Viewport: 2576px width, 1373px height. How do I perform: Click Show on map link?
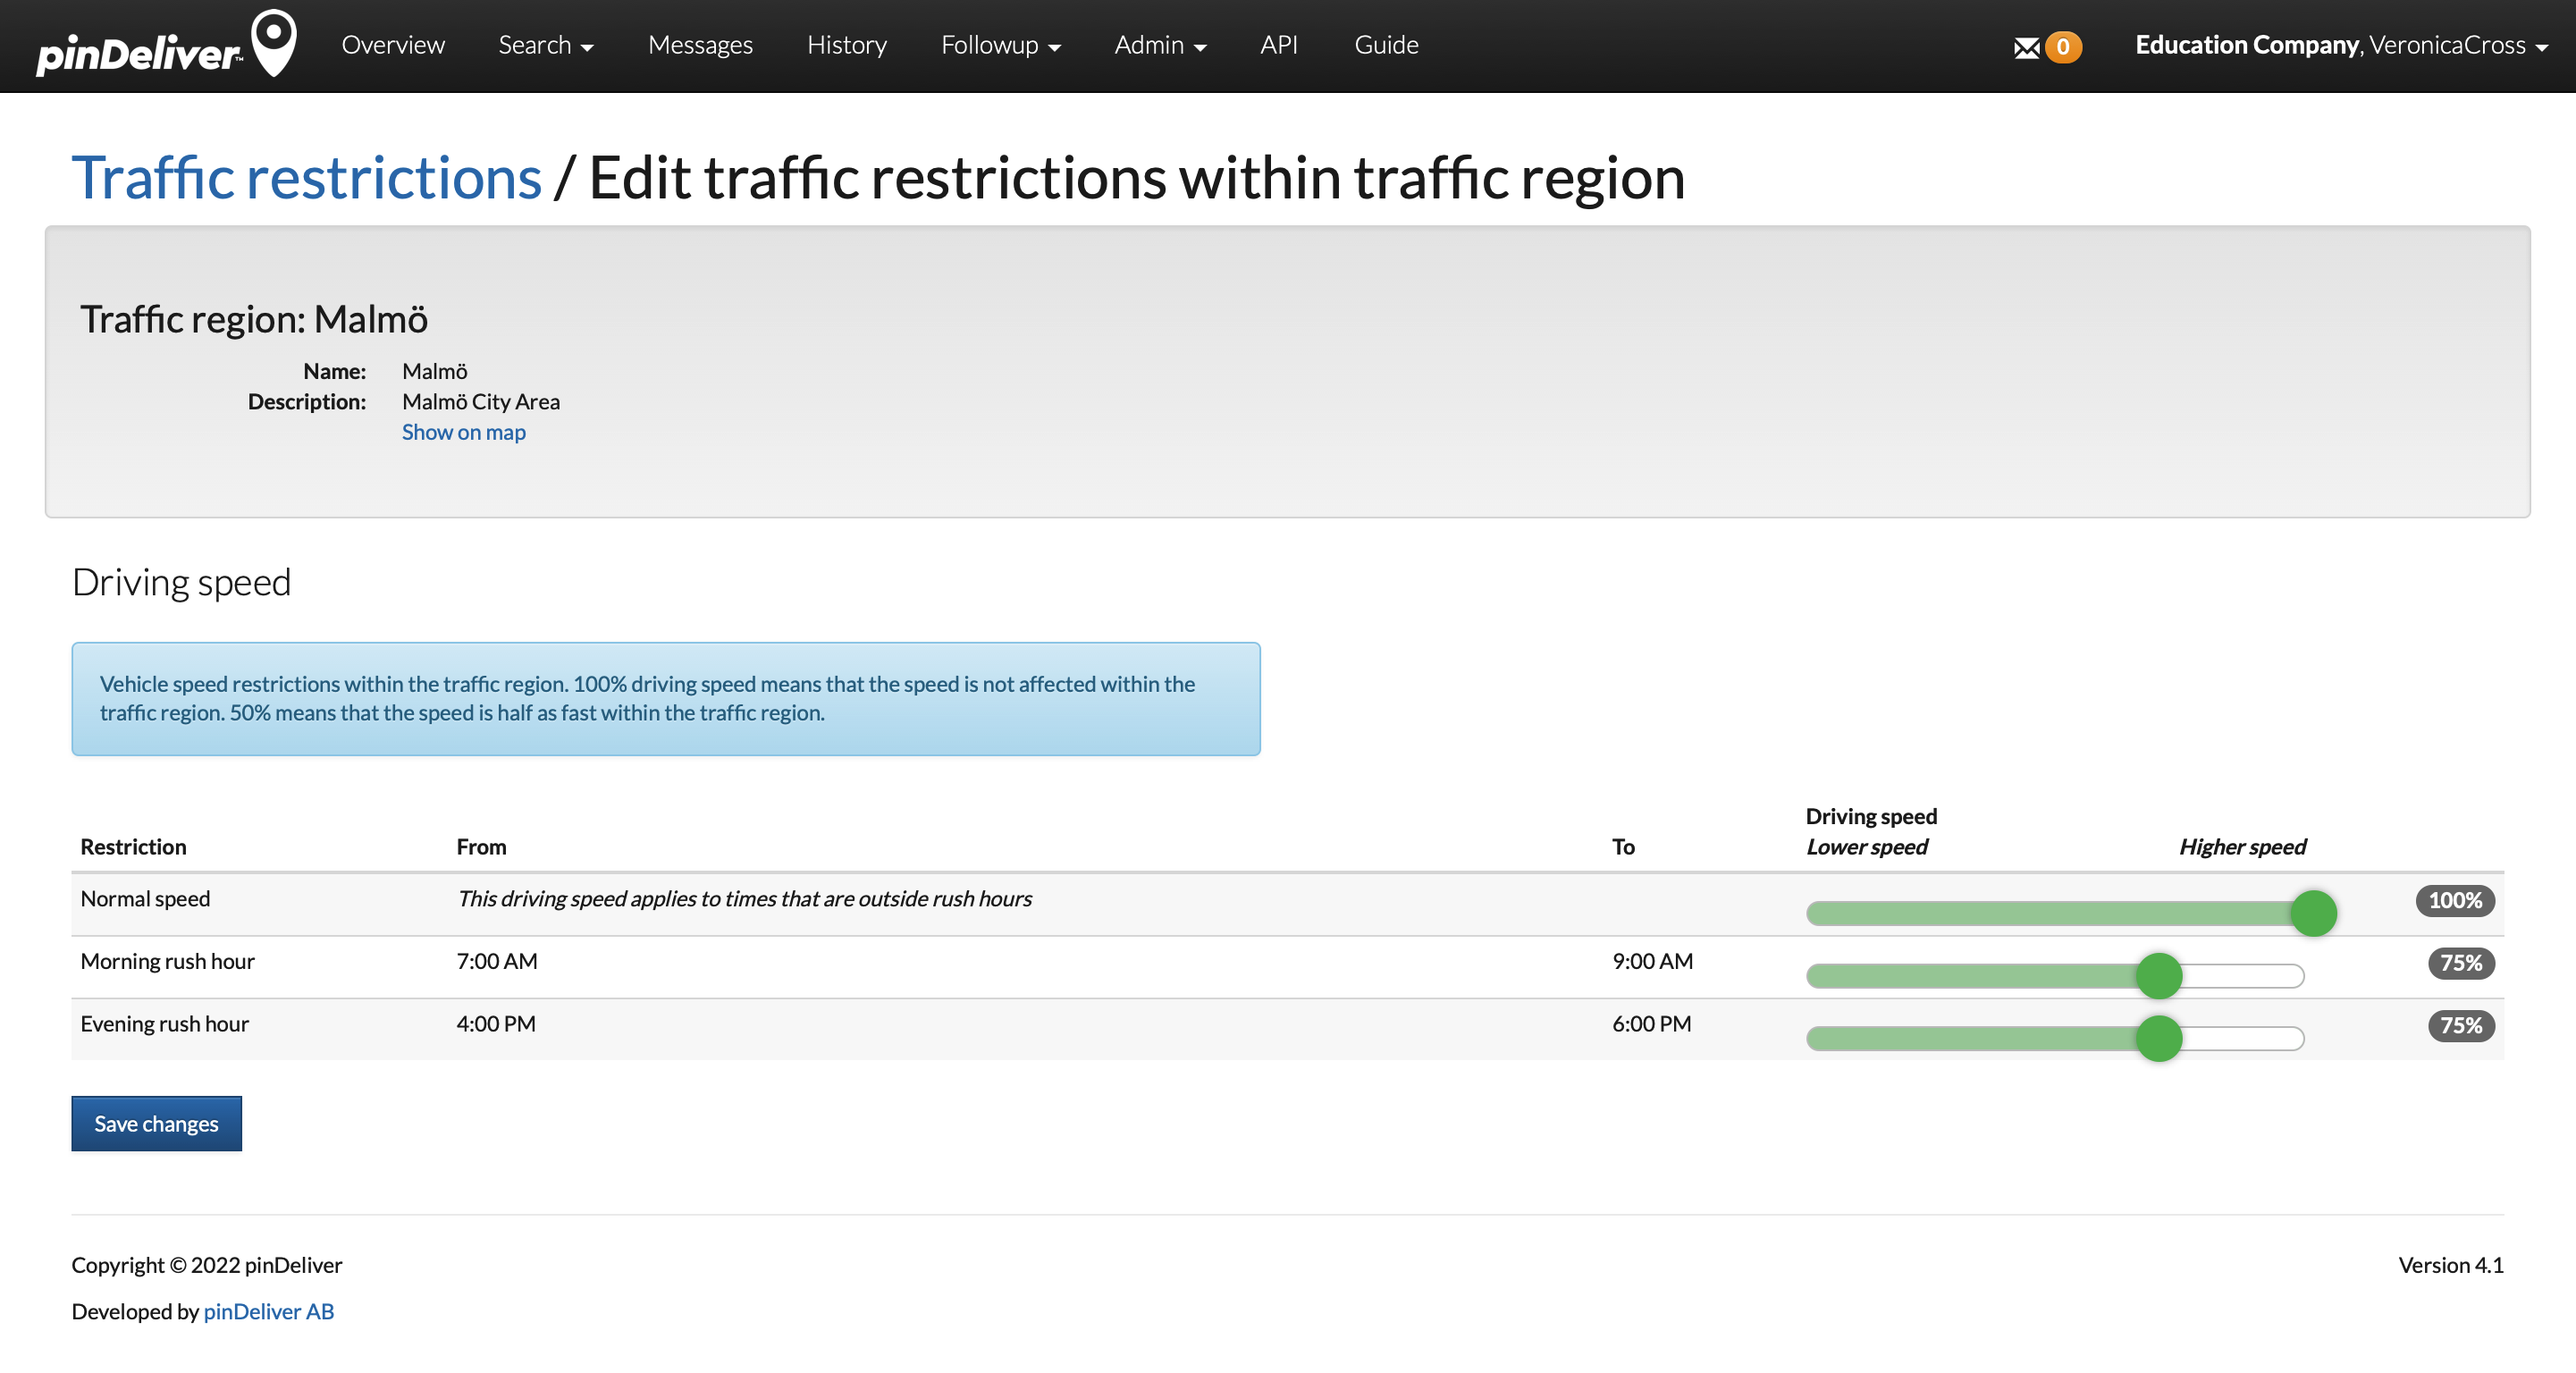pos(462,431)
